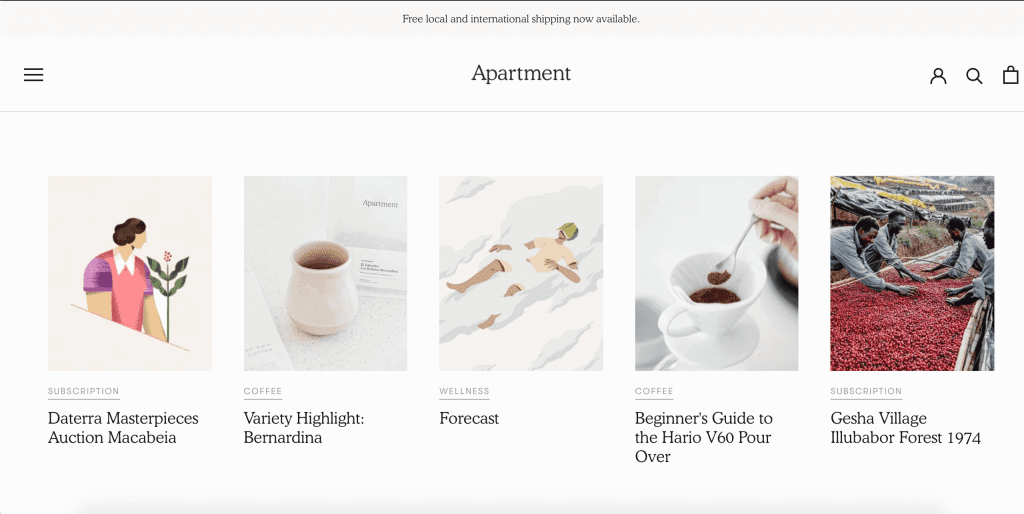Select COFFEE tag above Beginner's Guide

pyautogui.click(x=654, y=391)
